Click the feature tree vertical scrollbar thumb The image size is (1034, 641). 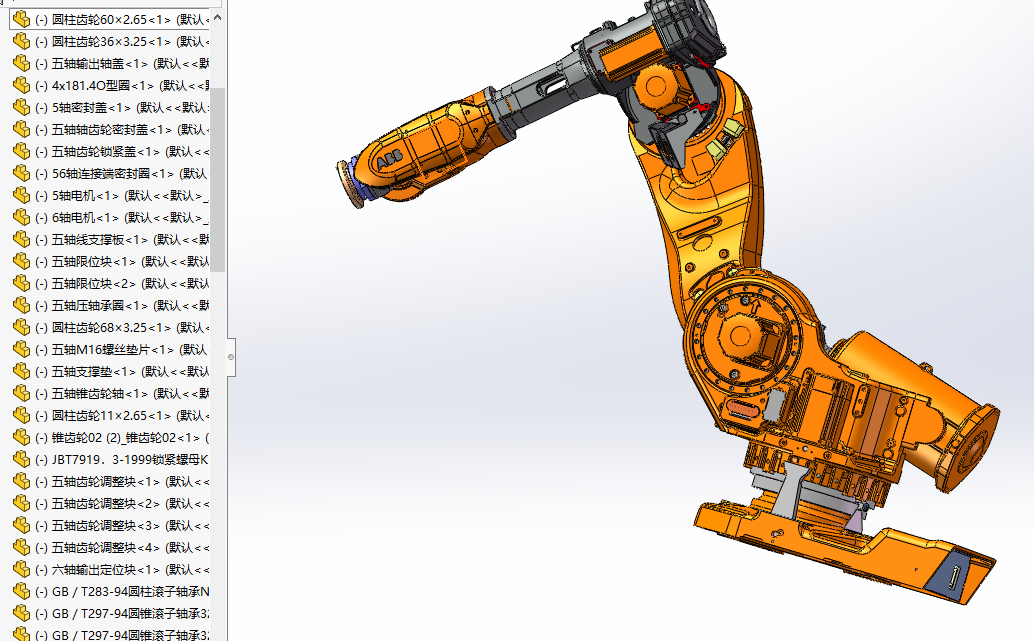(218, 179)
